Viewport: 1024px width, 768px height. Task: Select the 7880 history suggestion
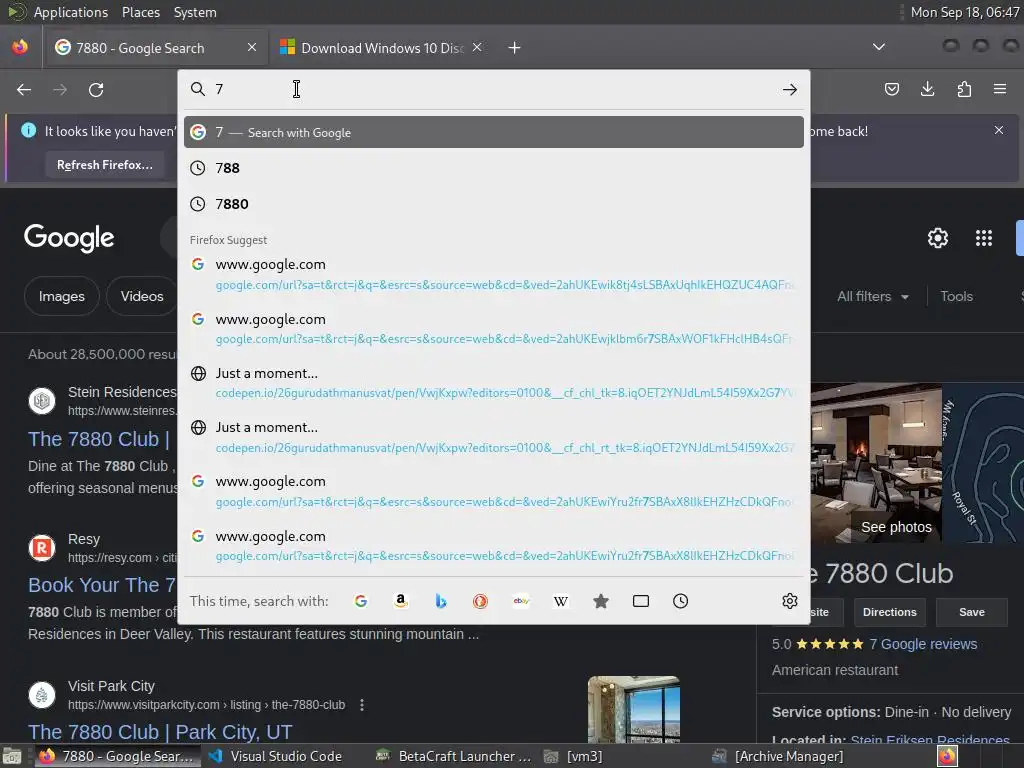494,204
